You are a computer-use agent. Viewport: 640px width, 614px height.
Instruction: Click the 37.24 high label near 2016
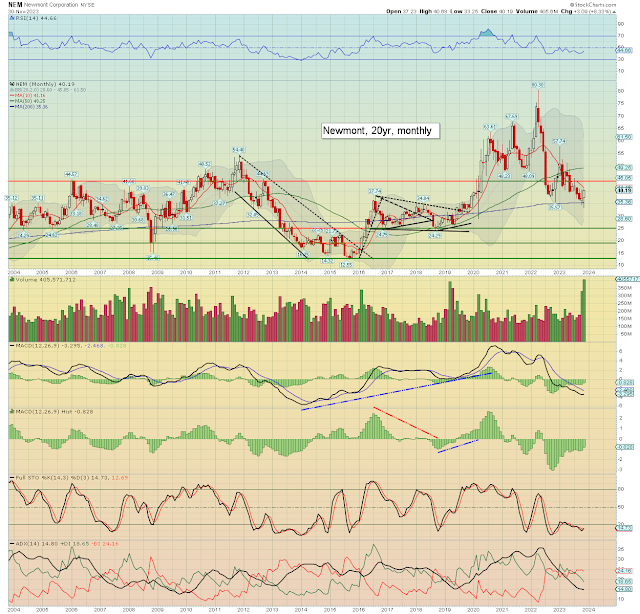[x=375, y=191]
